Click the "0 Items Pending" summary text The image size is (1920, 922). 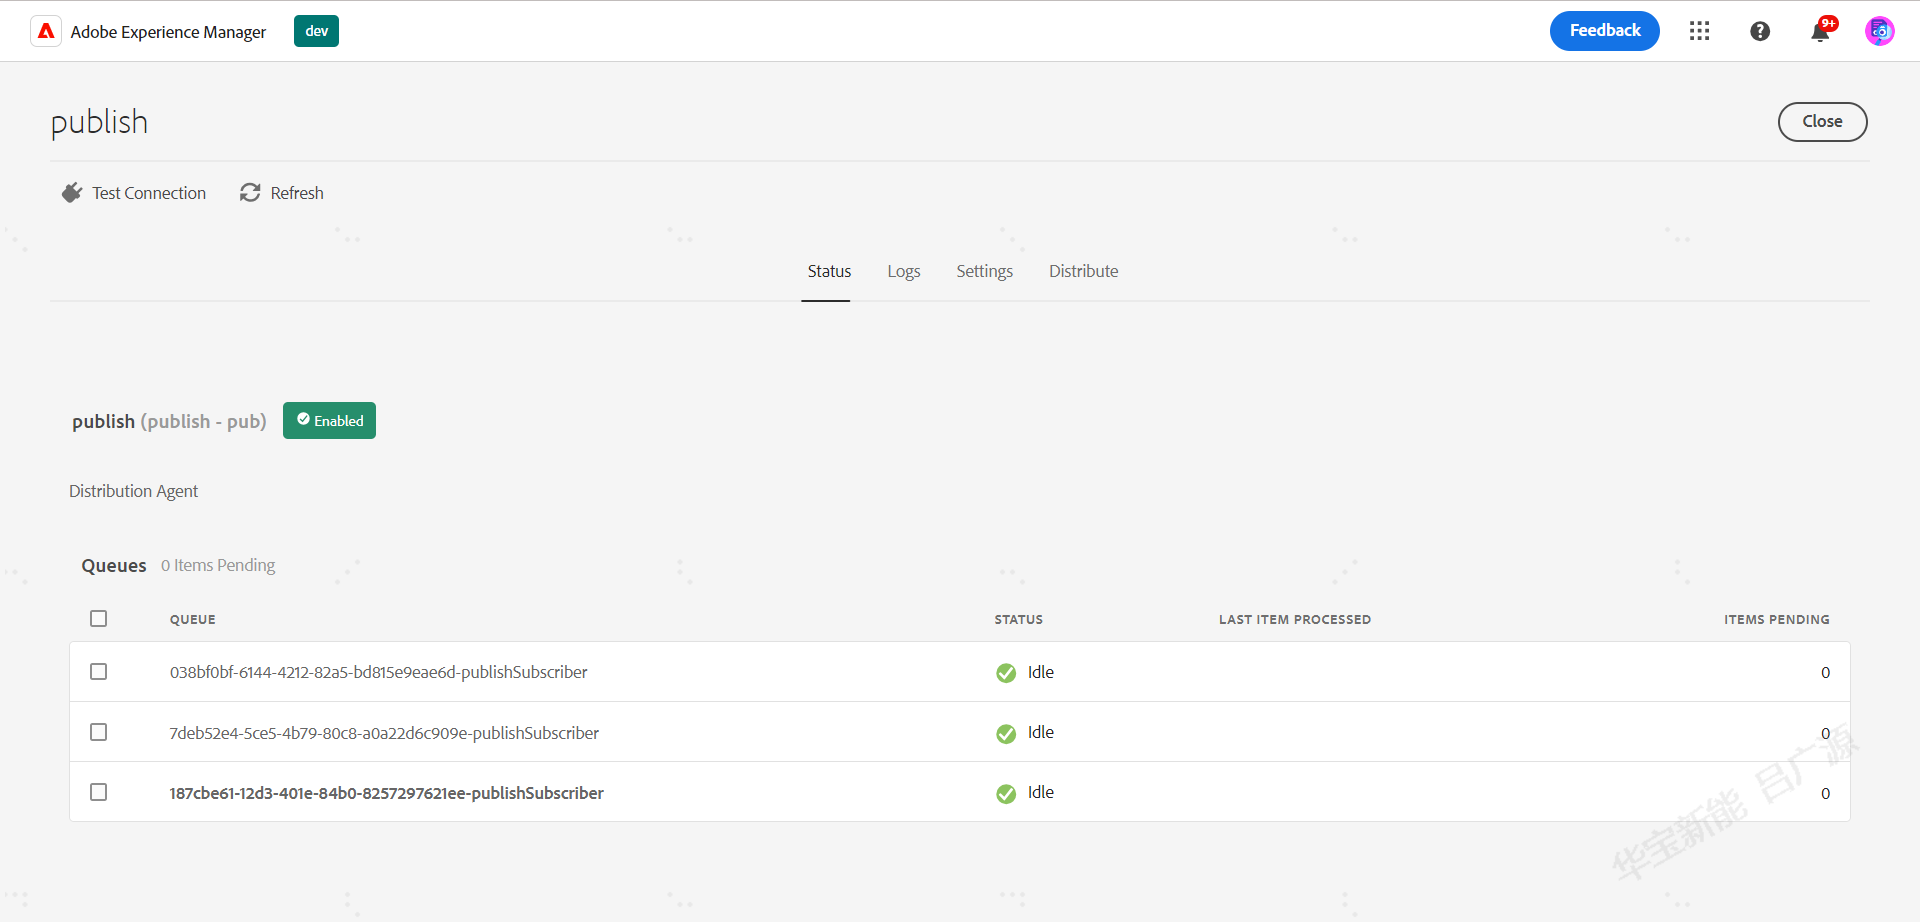218,565
